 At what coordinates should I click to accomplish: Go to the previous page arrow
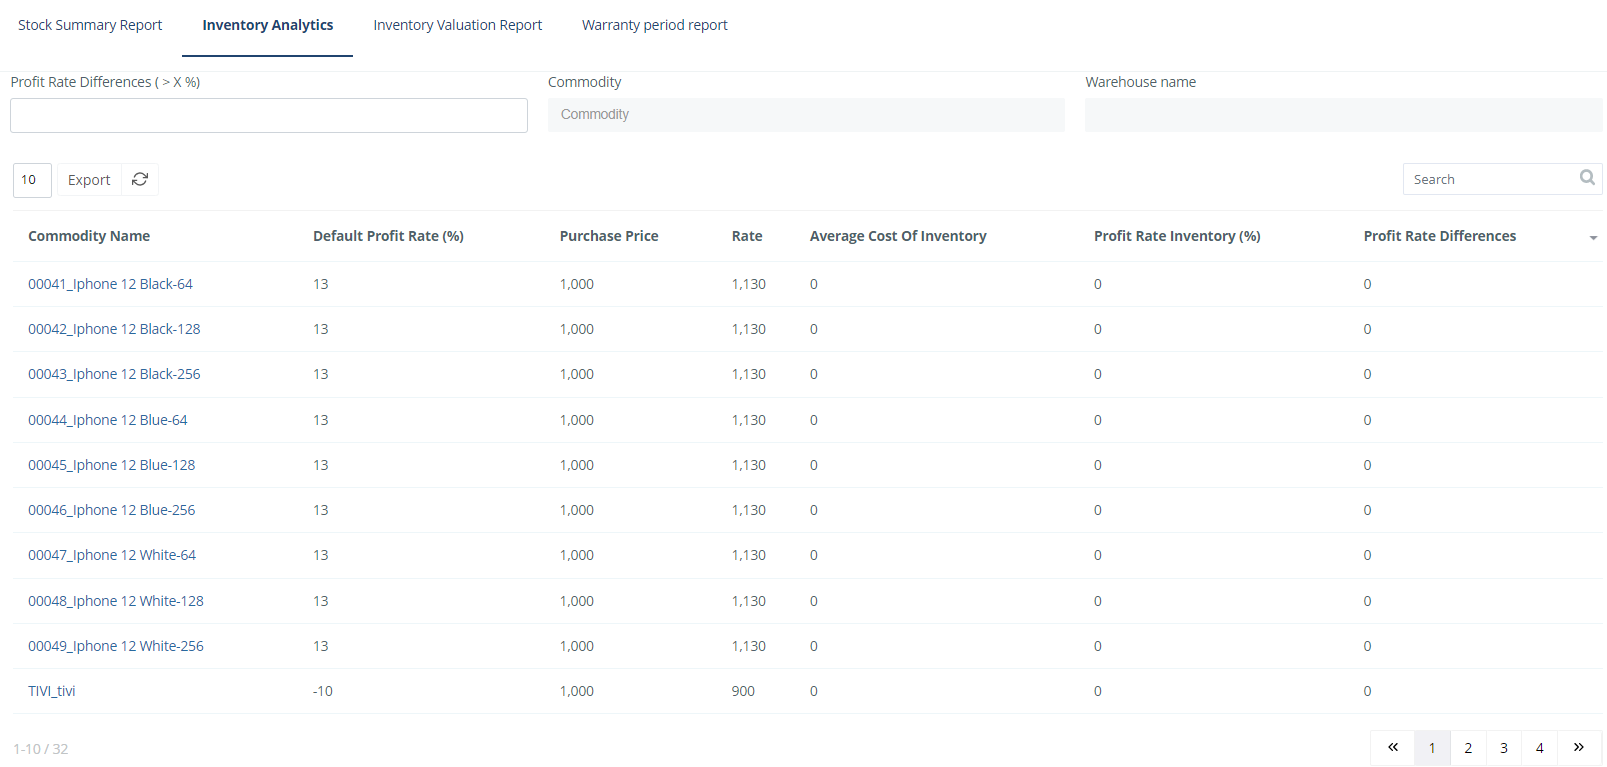coord(1393,748)
